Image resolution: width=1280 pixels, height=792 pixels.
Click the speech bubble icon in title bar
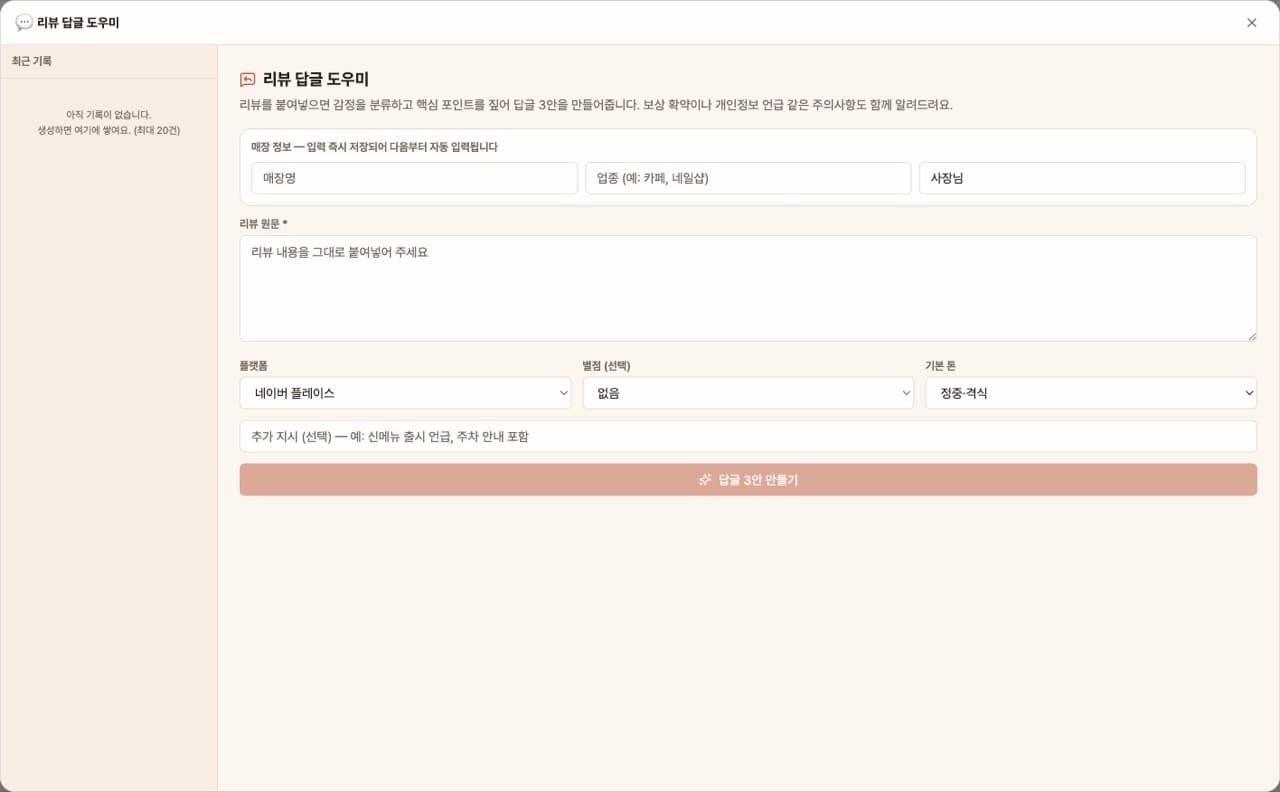coord(24,22)
